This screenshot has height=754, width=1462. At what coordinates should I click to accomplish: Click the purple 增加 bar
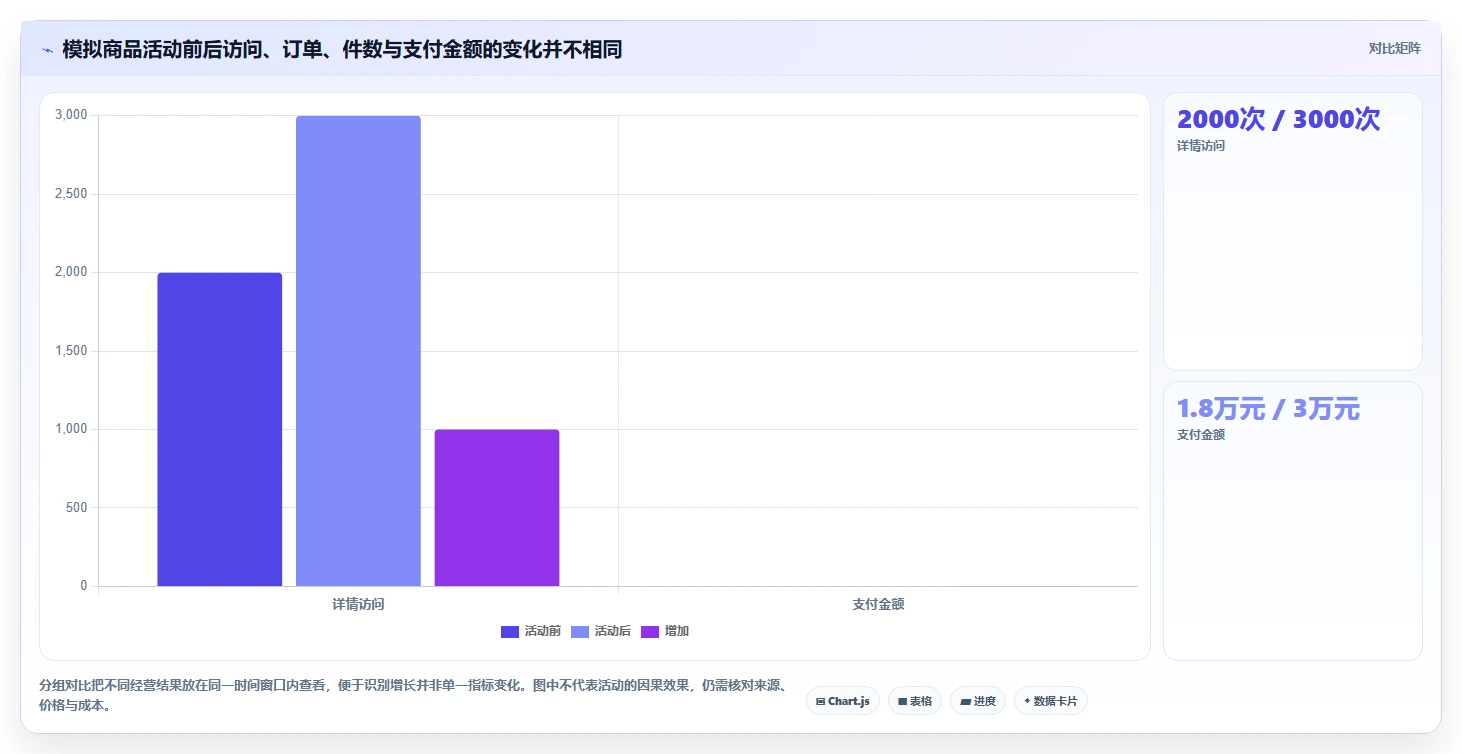click(x=497, y=508)
